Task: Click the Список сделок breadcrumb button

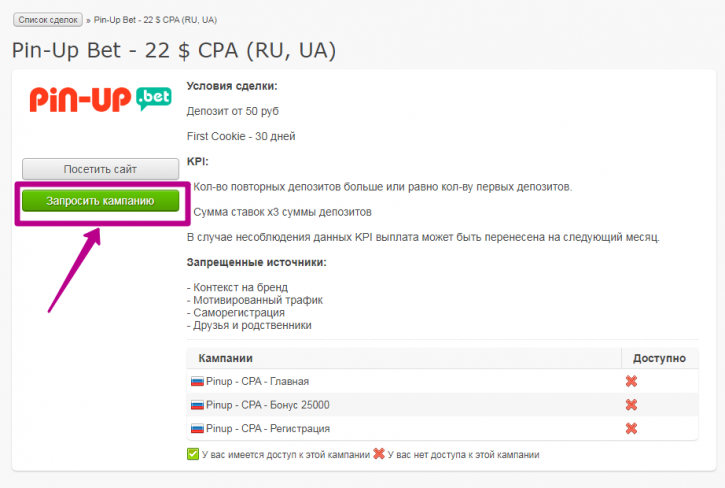Action: 48,20
